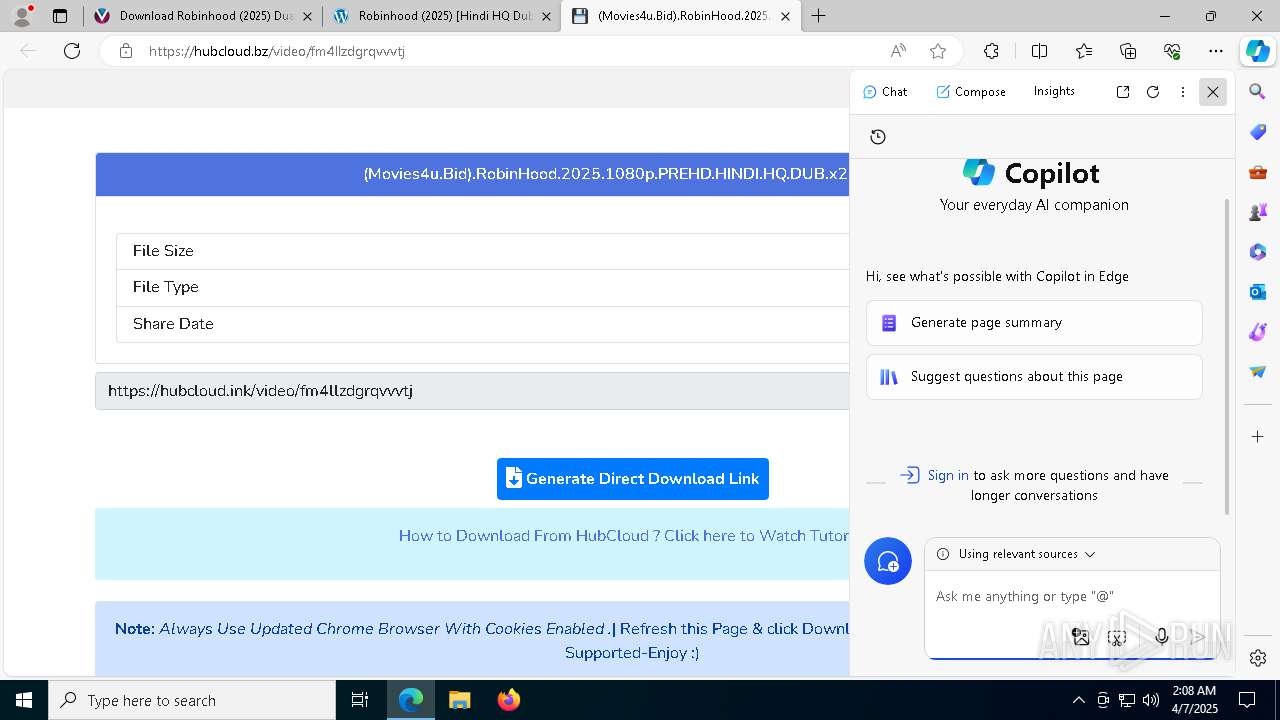Image resolution: width=1280 pixels, height=720 pixels.
Task: Open sidebar Games chess icon
Action: pos(1258,212)
